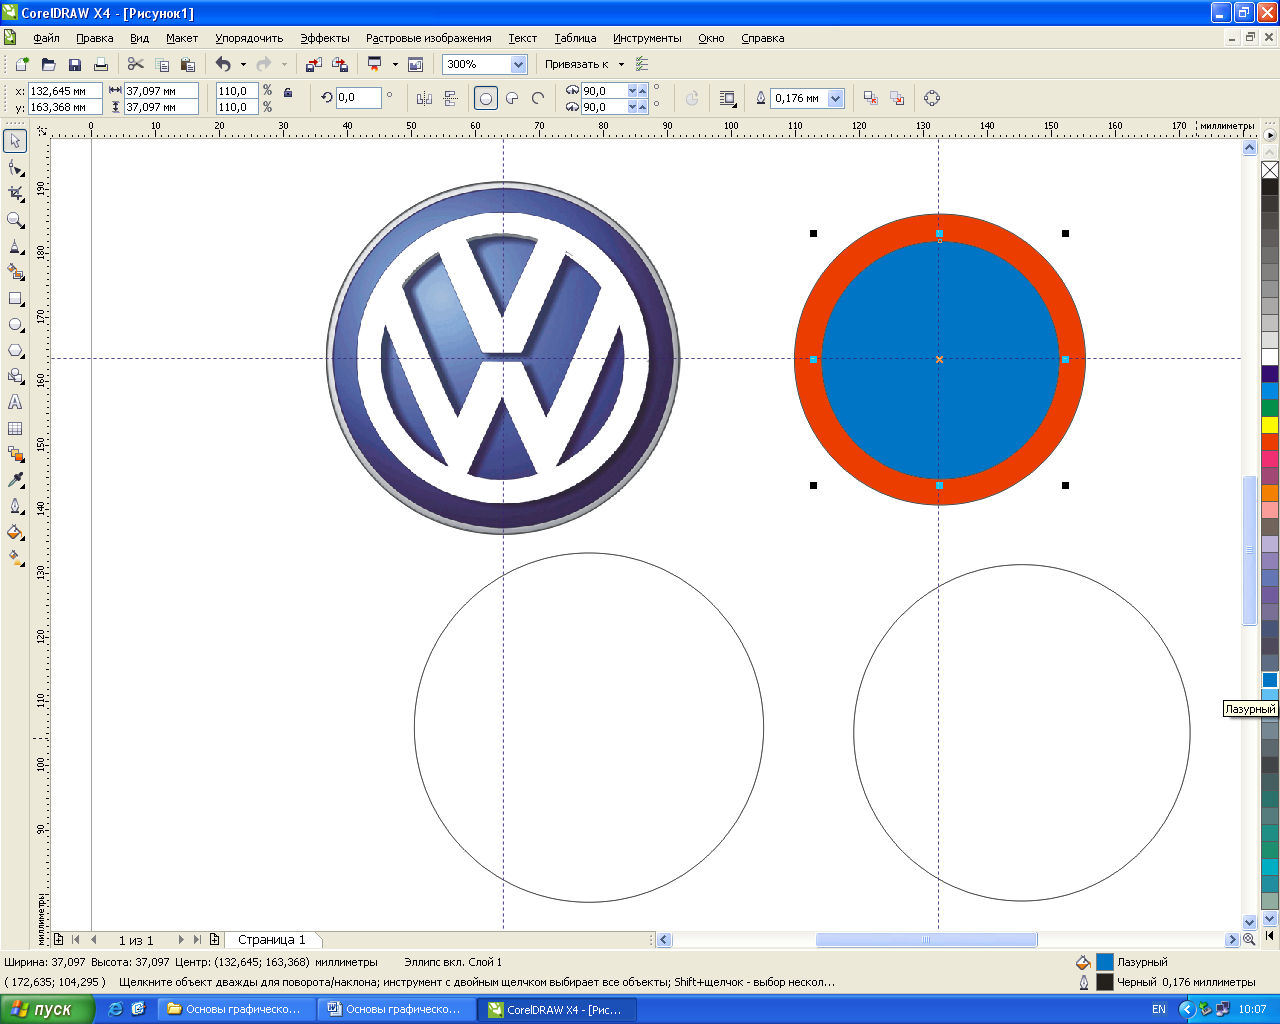The height and width of the screenshot is (1024, 1280).
Task: Select the Ellipse tool in toolbox
Action: click(x=15, y=324)
